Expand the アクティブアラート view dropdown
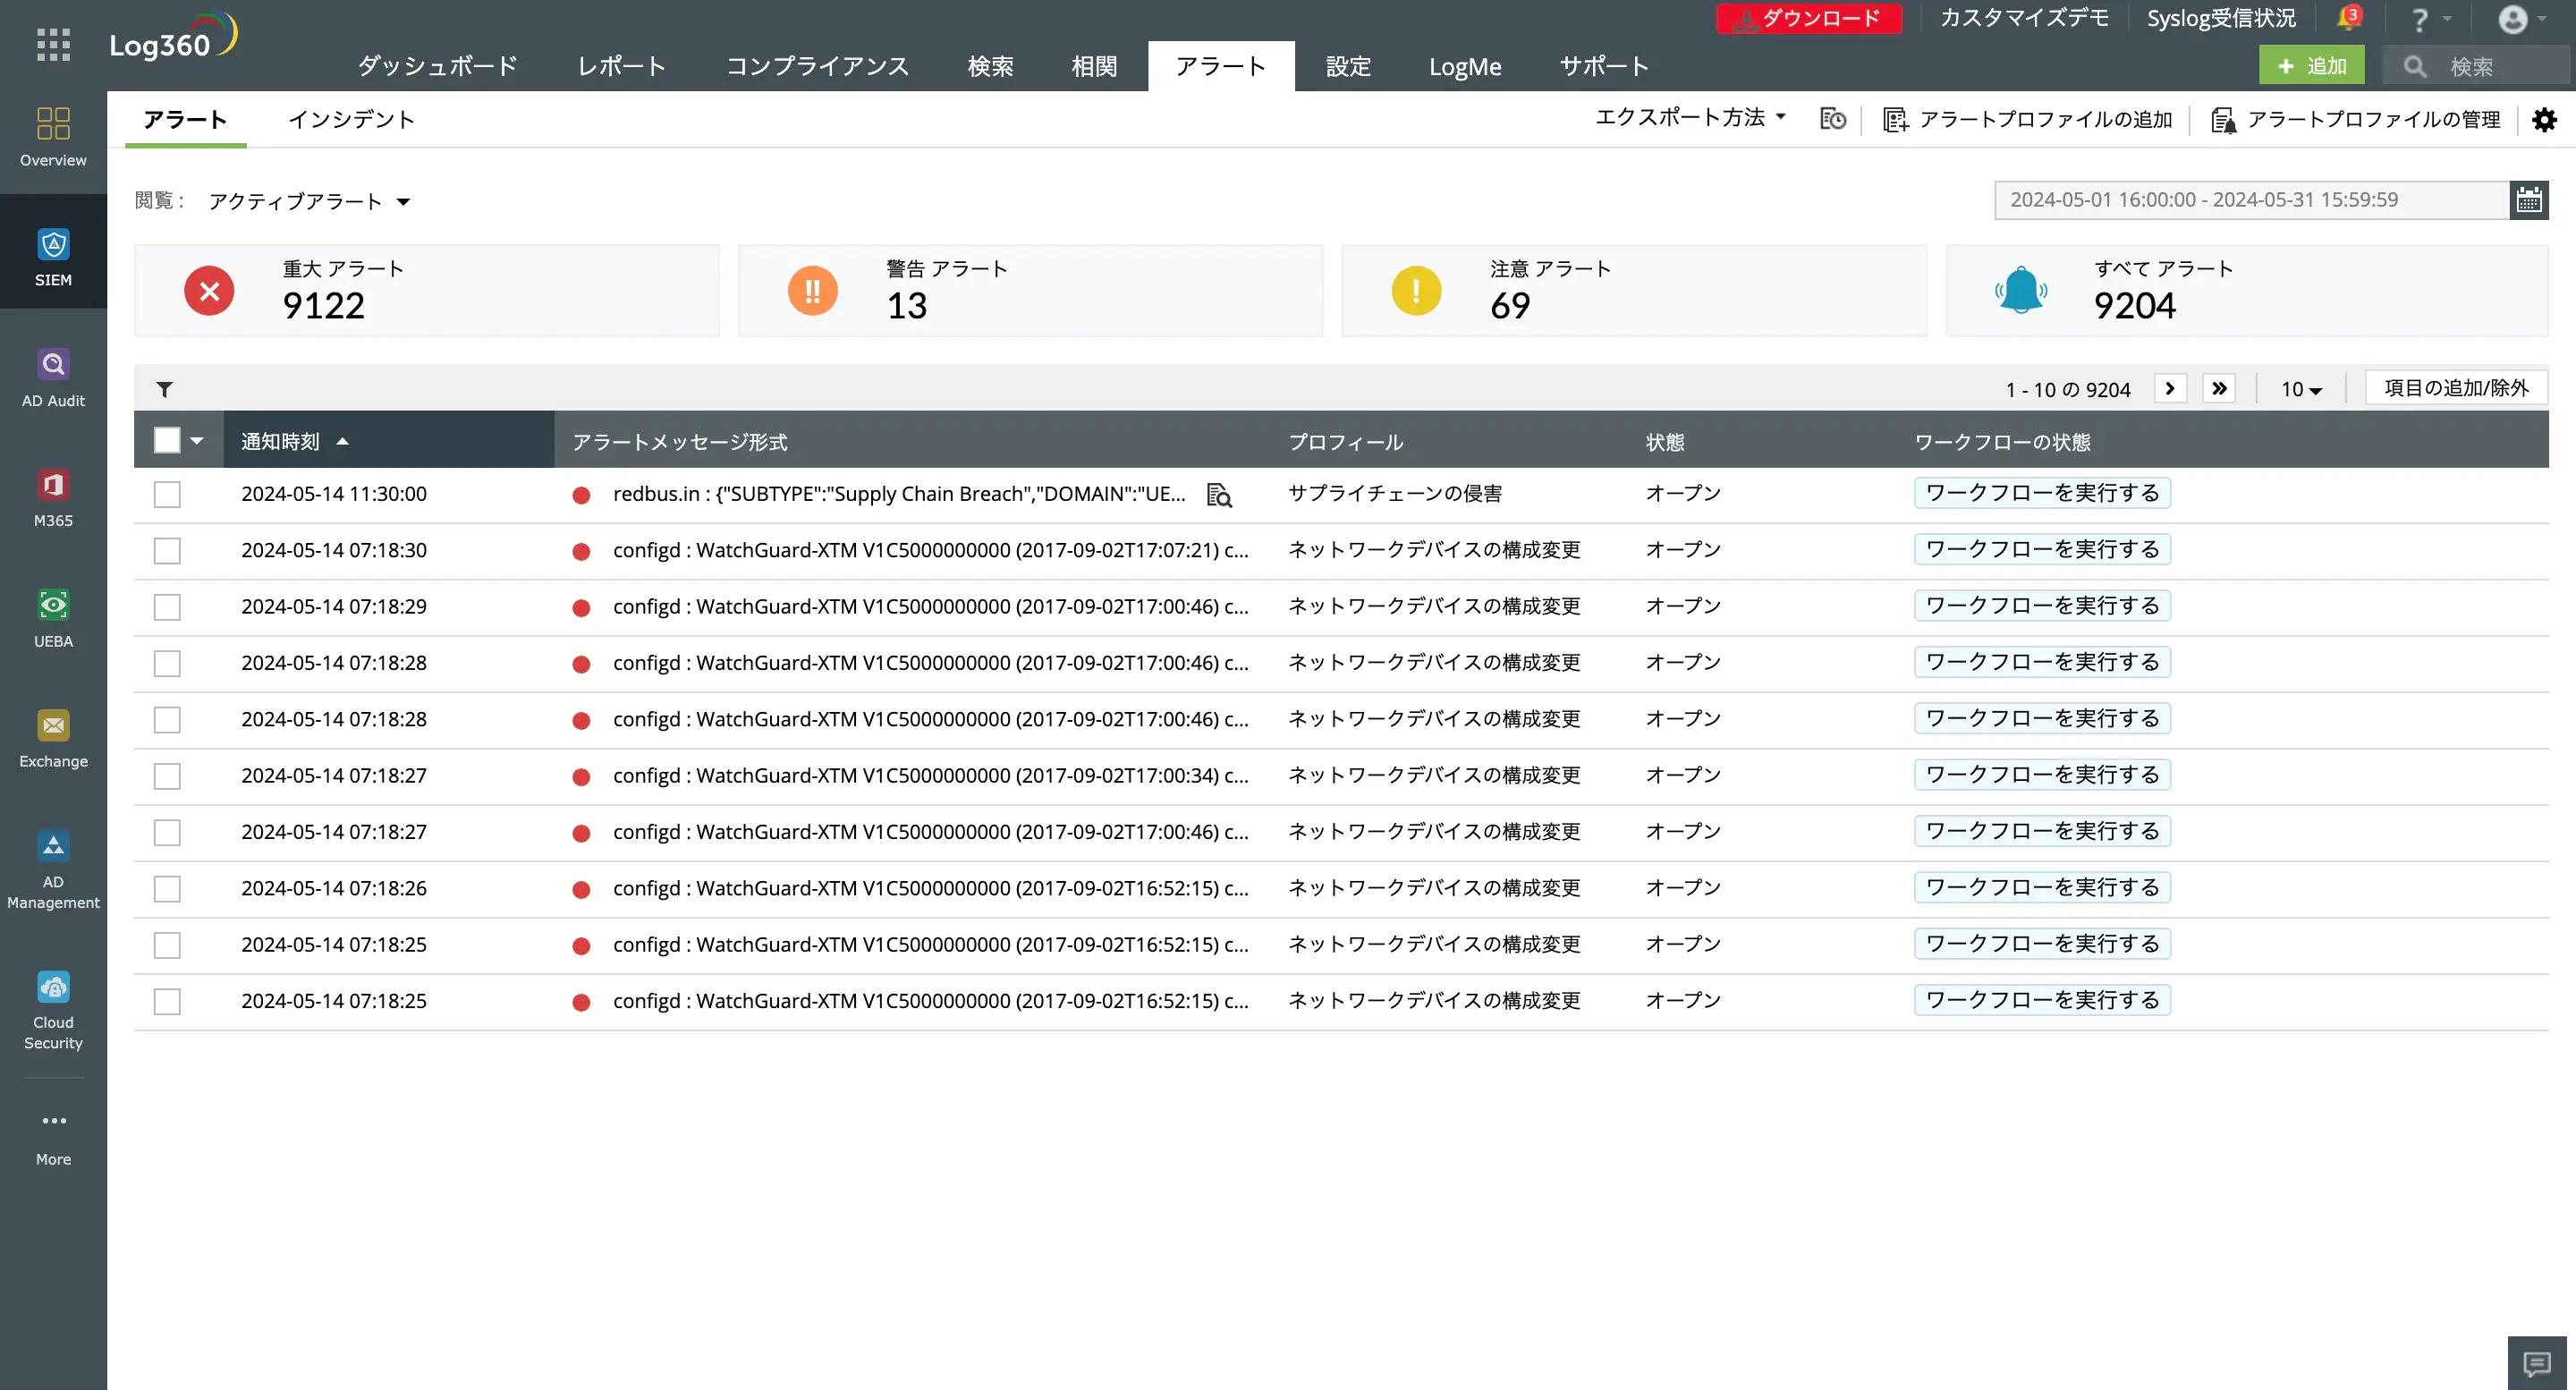This screenshot has height=1390, width=2576. pyautogui.click(x=309, y=202)
